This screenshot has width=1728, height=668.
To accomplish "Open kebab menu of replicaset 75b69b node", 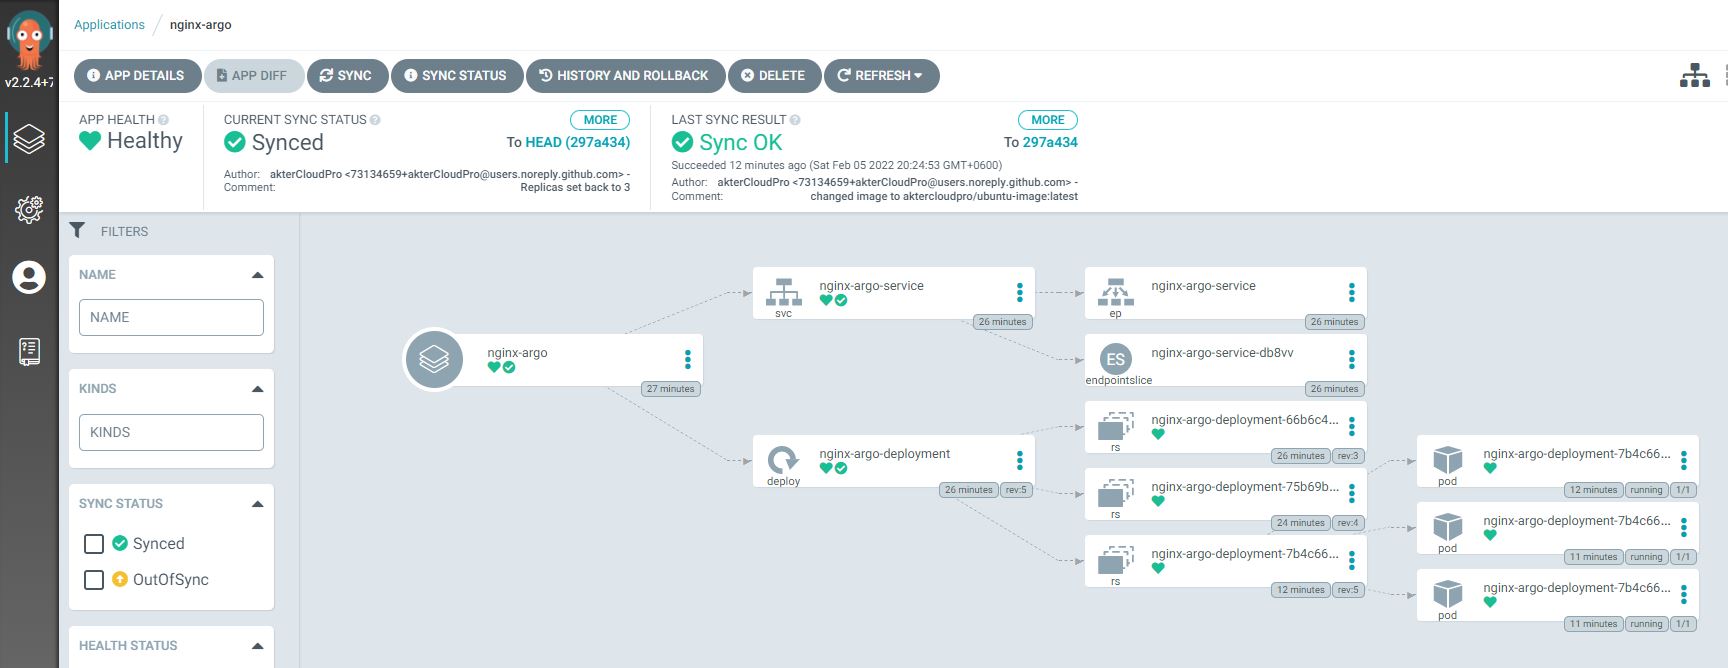I will tap(1351, 493).
